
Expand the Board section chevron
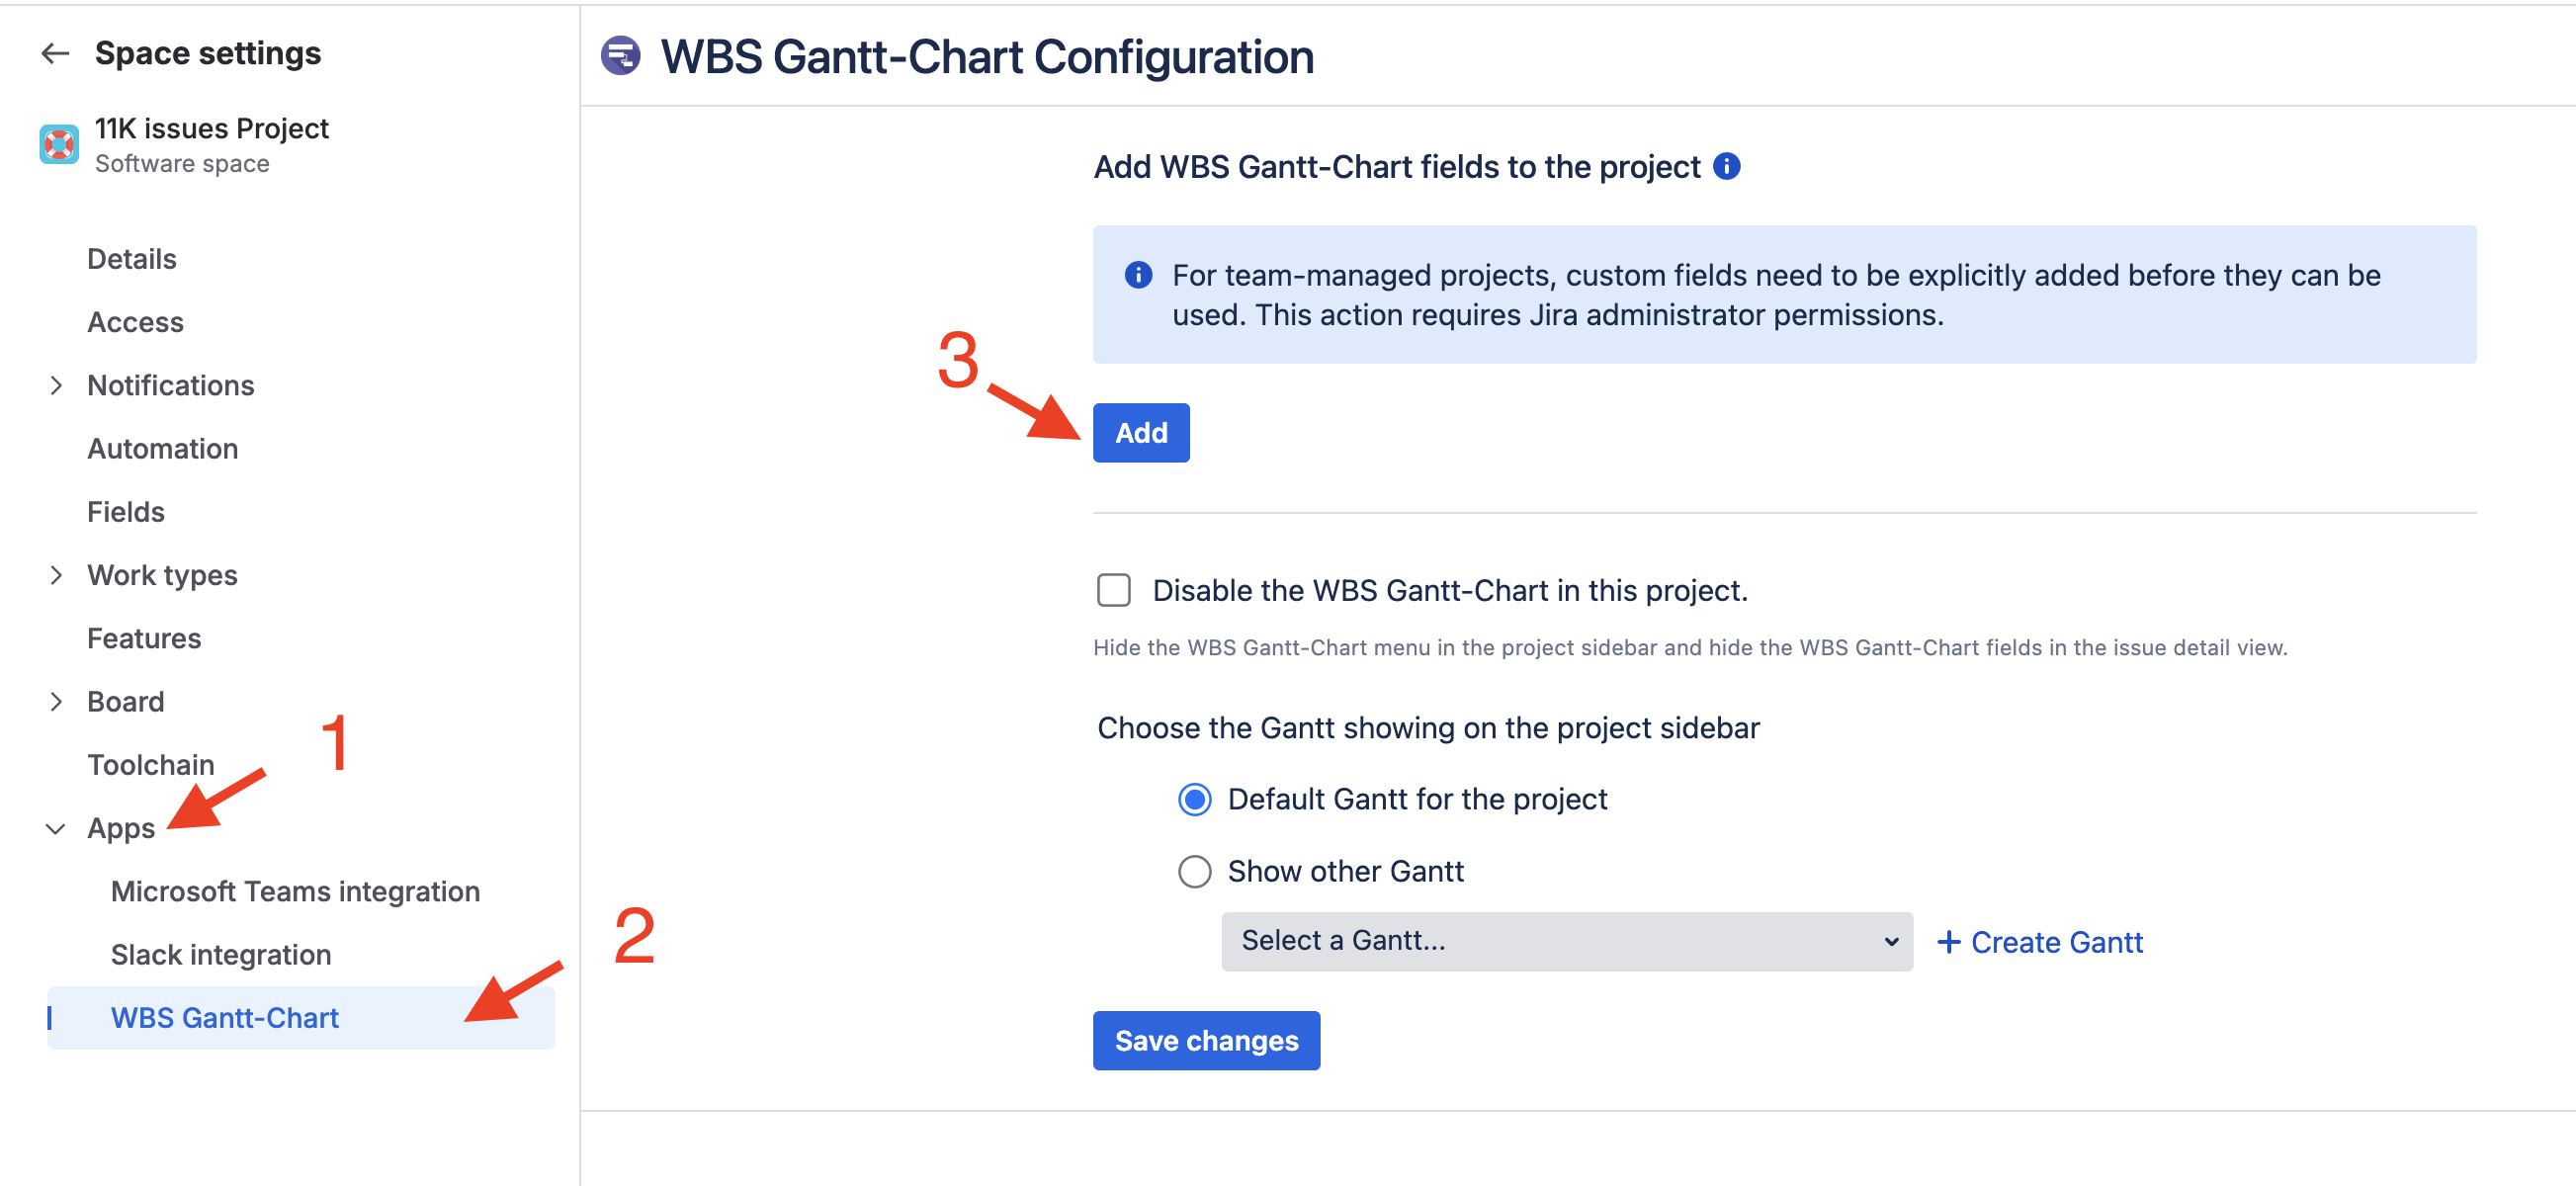click(x=56, y=702)
